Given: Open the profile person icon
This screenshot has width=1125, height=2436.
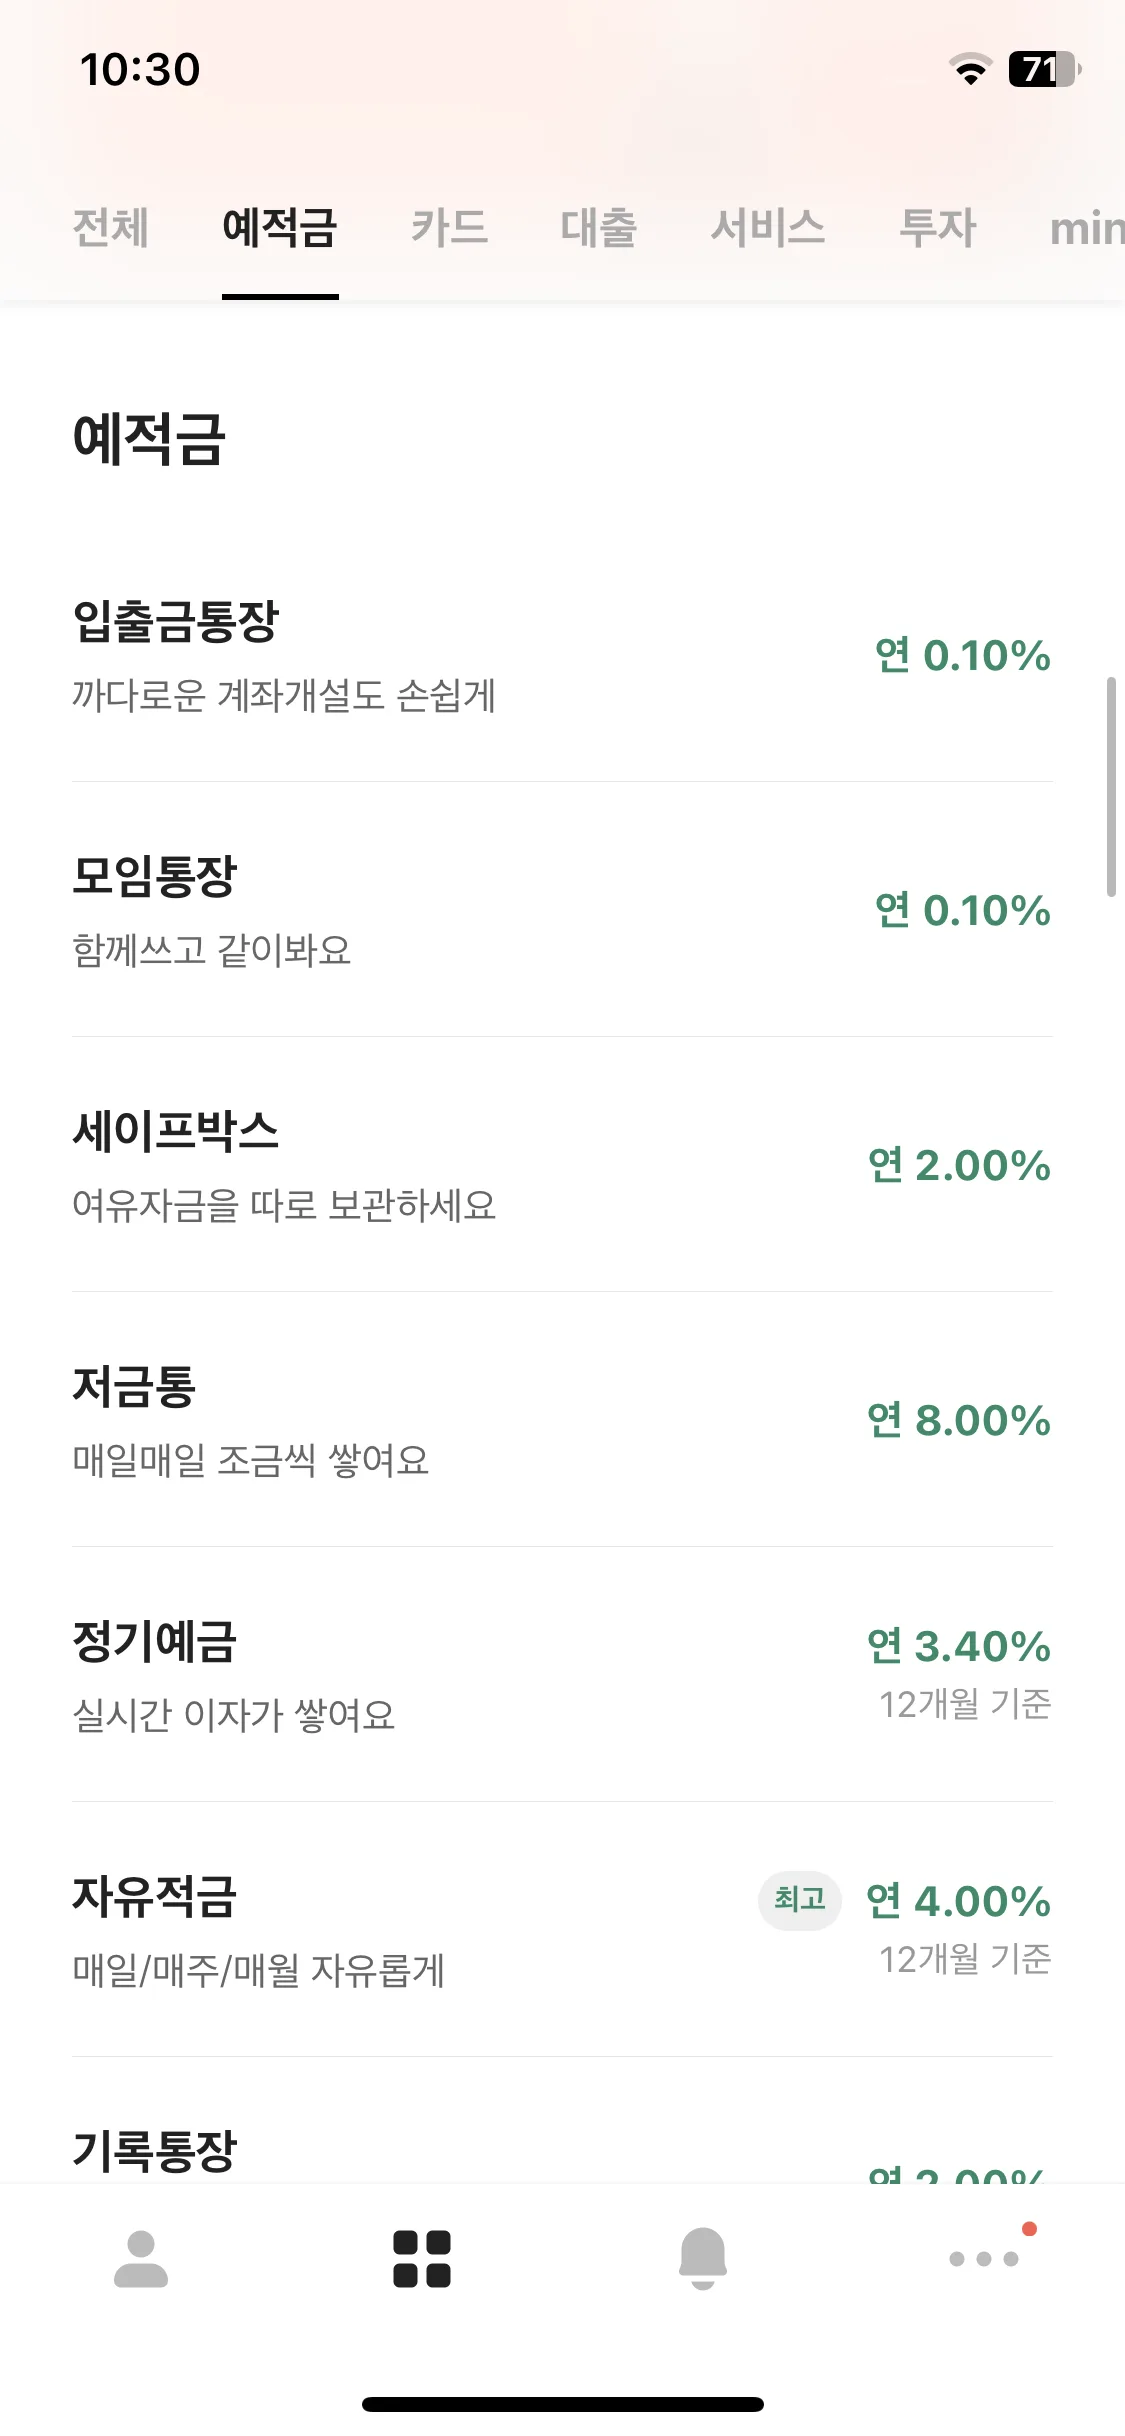Looking at the screenshot, I should tap(141, 2259).
